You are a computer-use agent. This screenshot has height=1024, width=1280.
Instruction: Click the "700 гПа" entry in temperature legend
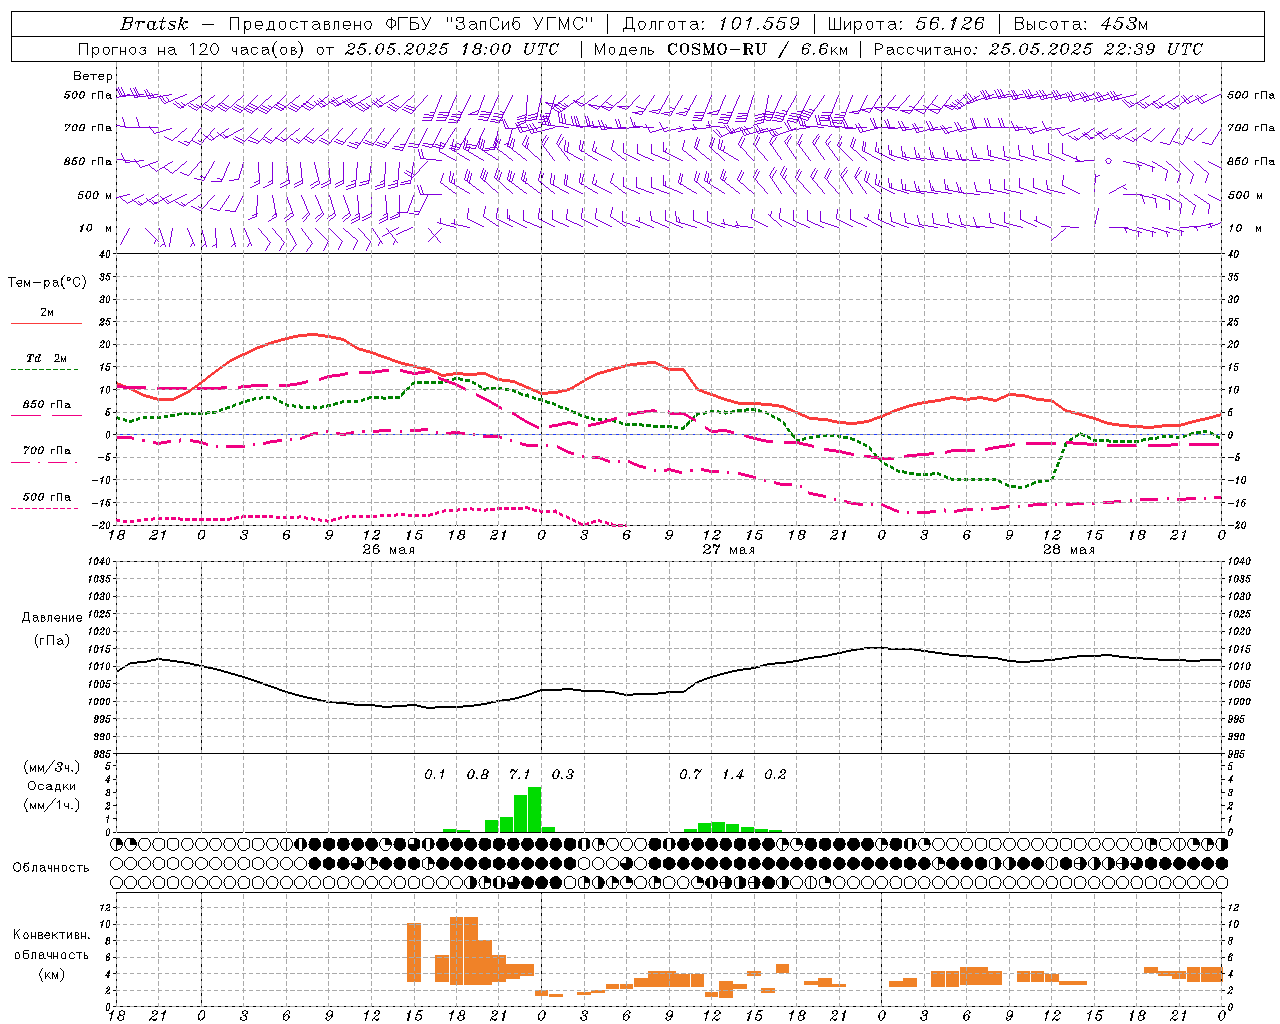coord(46,450)
